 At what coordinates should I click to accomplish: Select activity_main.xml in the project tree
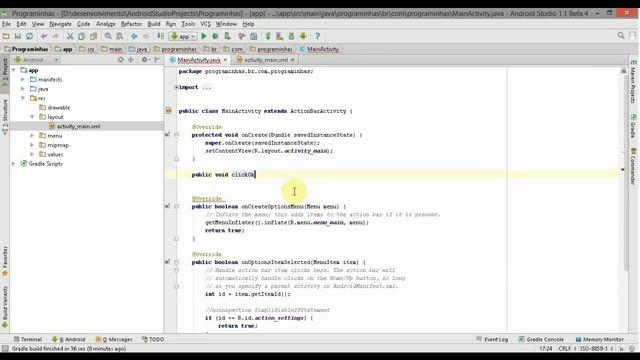pos(78,127)
